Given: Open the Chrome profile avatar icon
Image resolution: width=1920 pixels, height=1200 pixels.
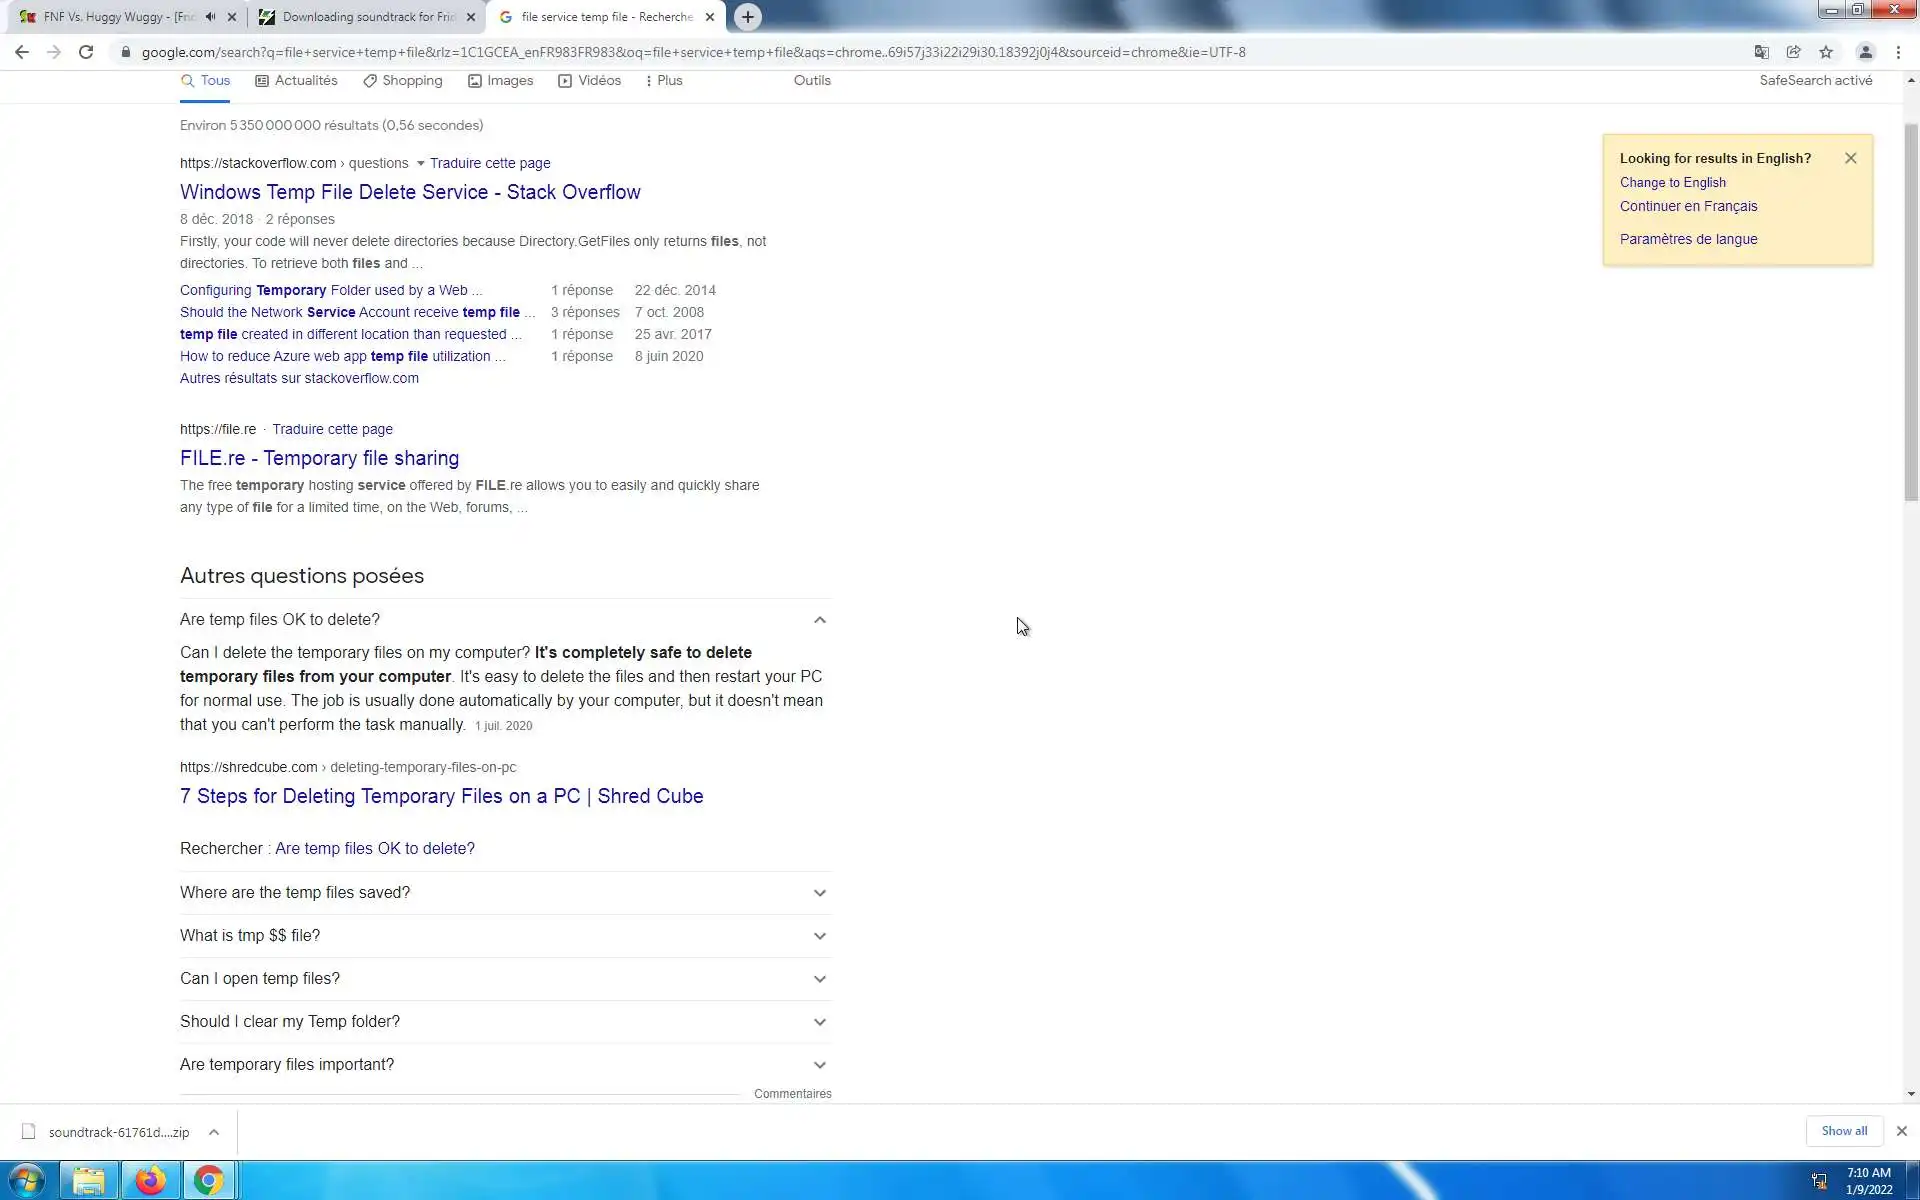Looking at the screenshot, I should tap(1865, 52).
